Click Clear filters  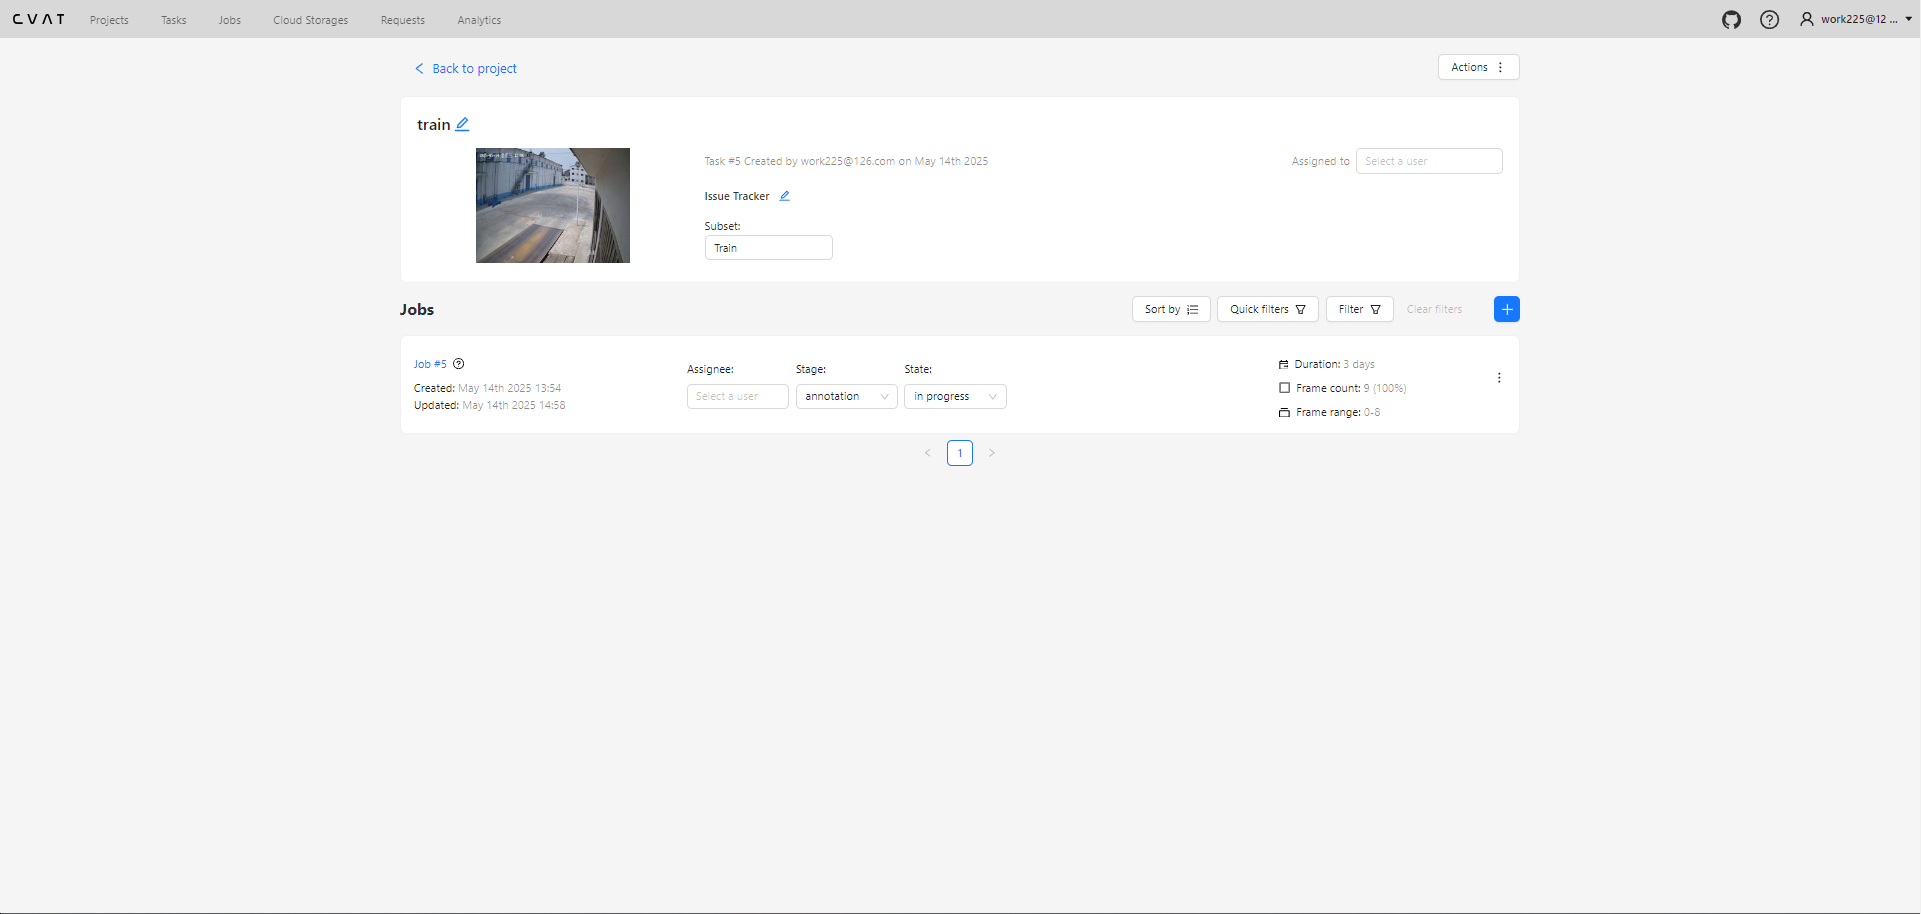pyautogui.click(x=1434, y=309)
